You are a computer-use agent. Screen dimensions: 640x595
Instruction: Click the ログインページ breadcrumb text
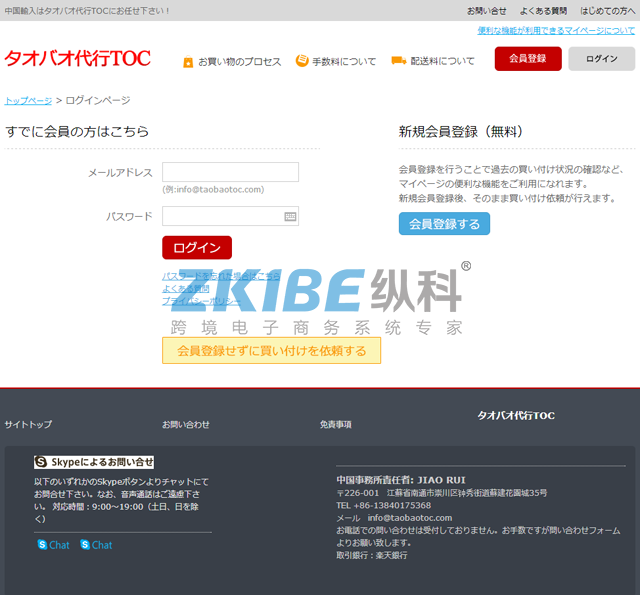click(x=98, y=100)
